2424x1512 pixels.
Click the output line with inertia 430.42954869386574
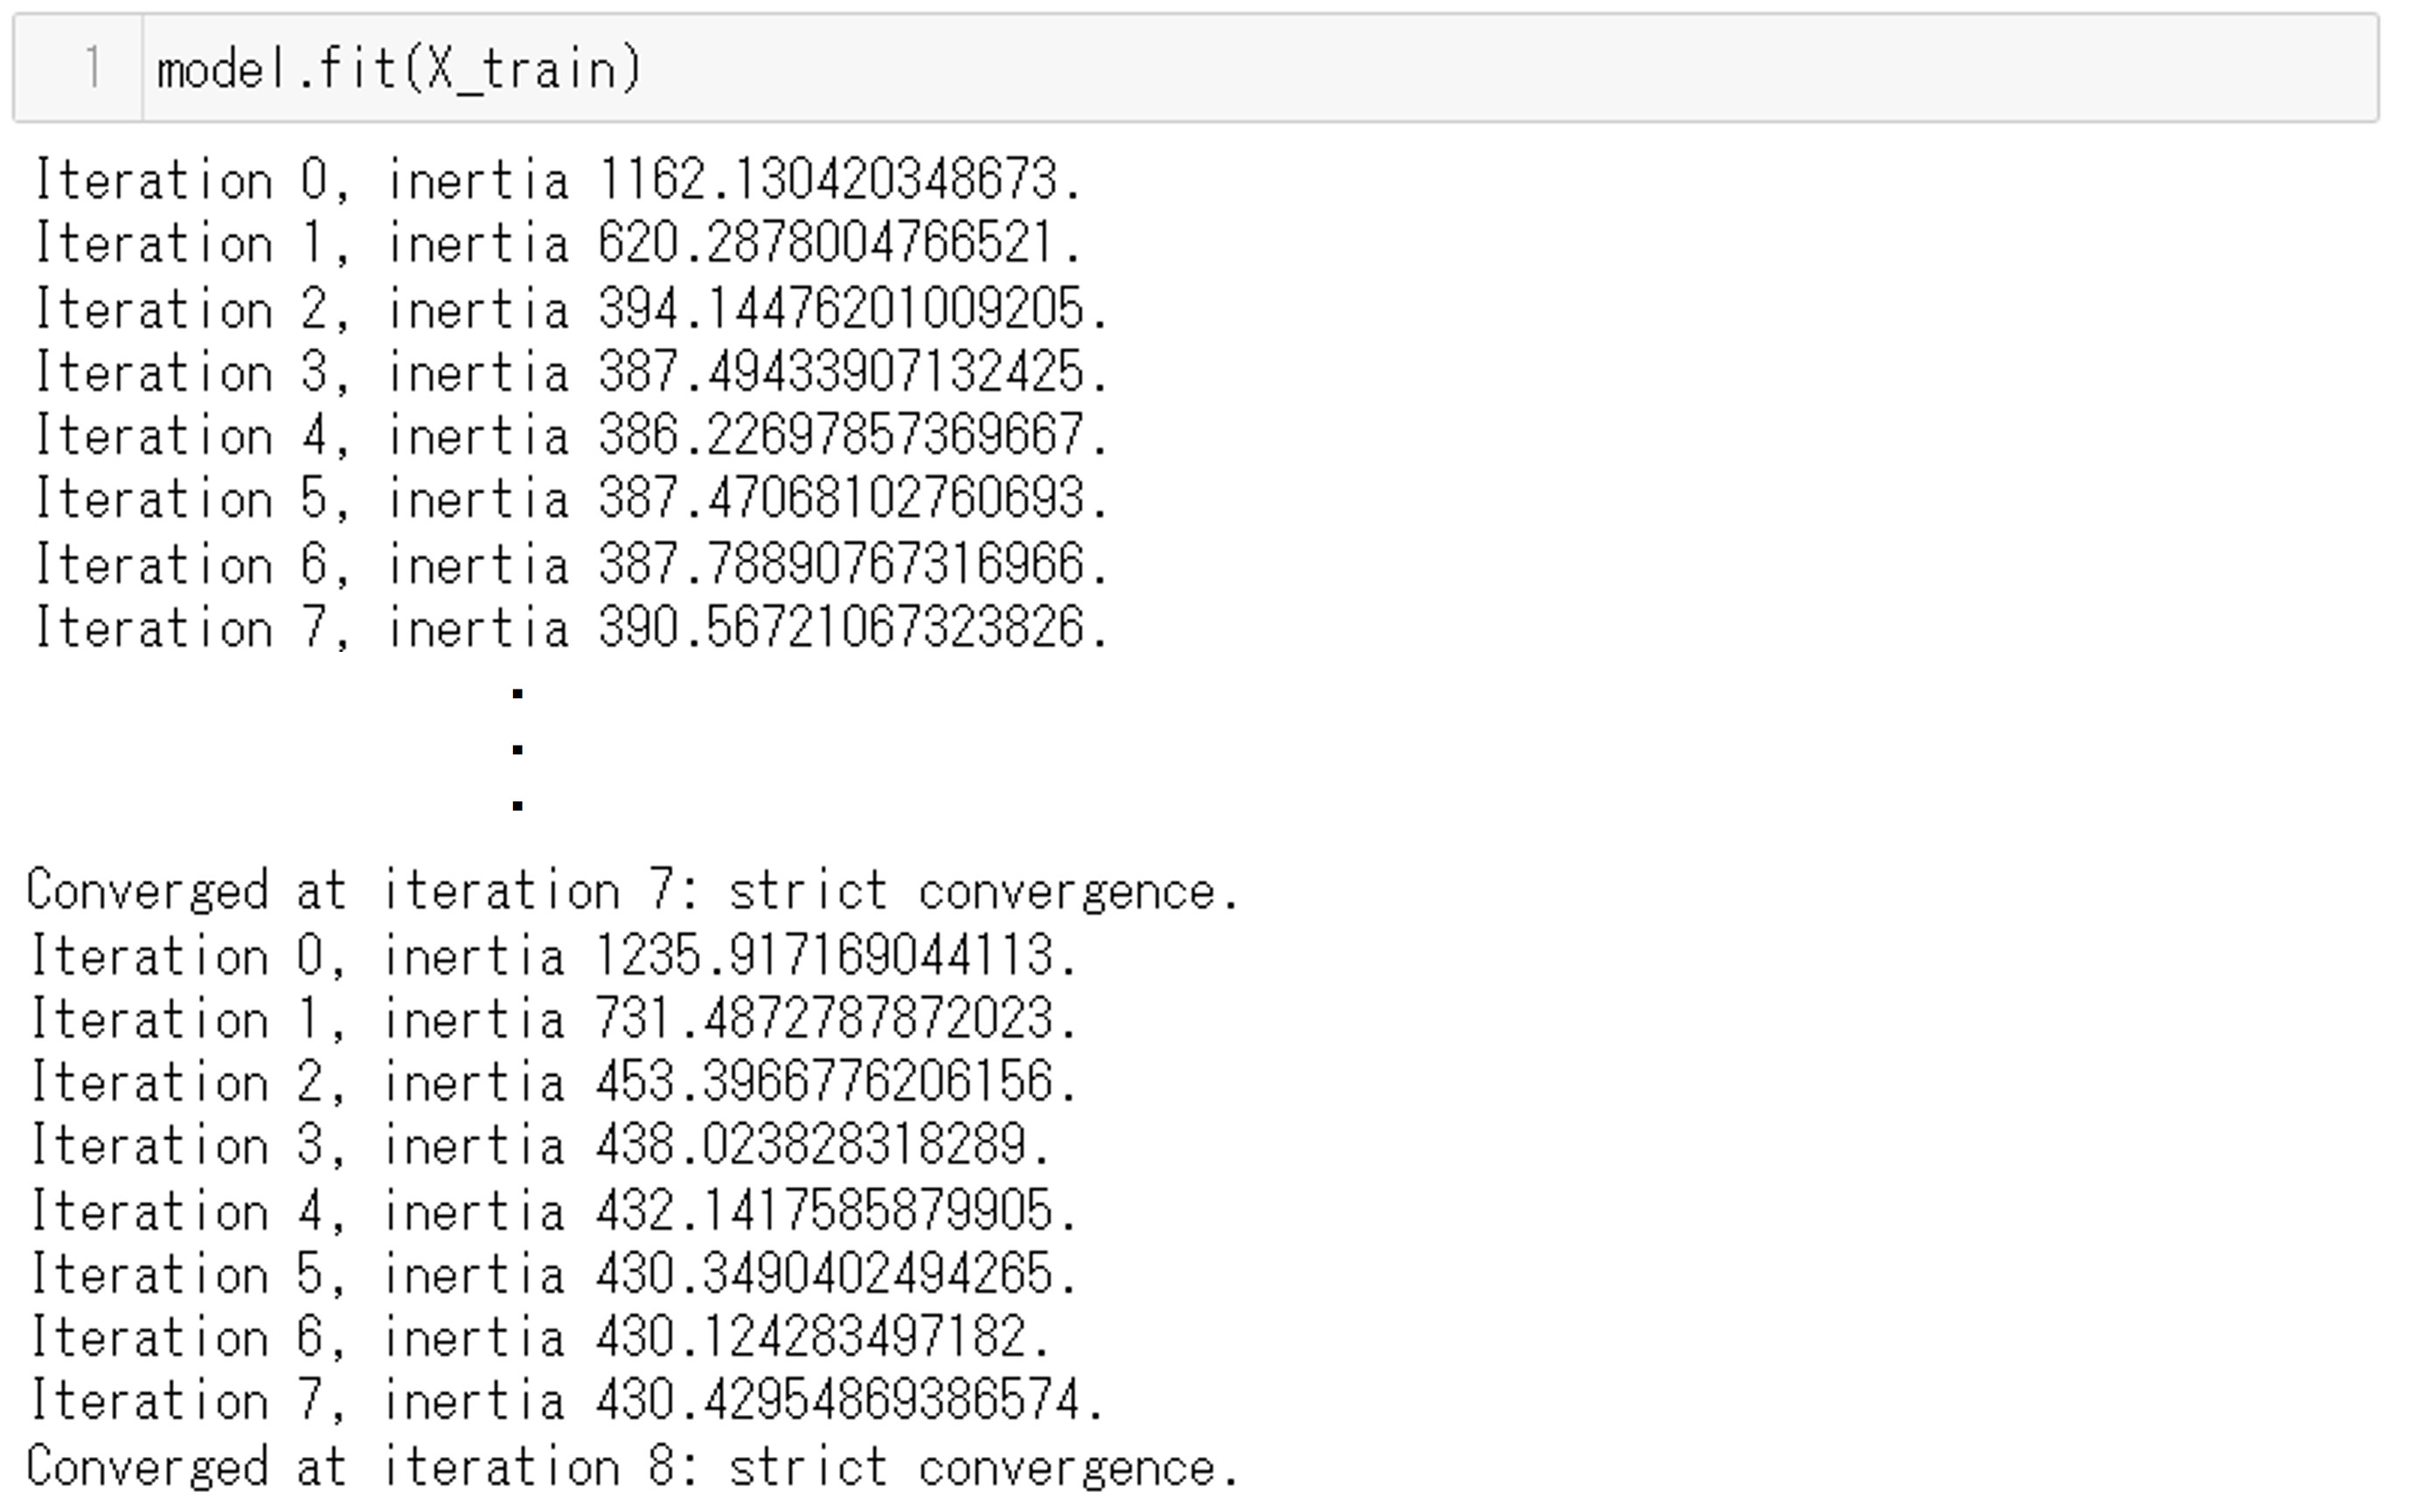tap(566, 1401)
